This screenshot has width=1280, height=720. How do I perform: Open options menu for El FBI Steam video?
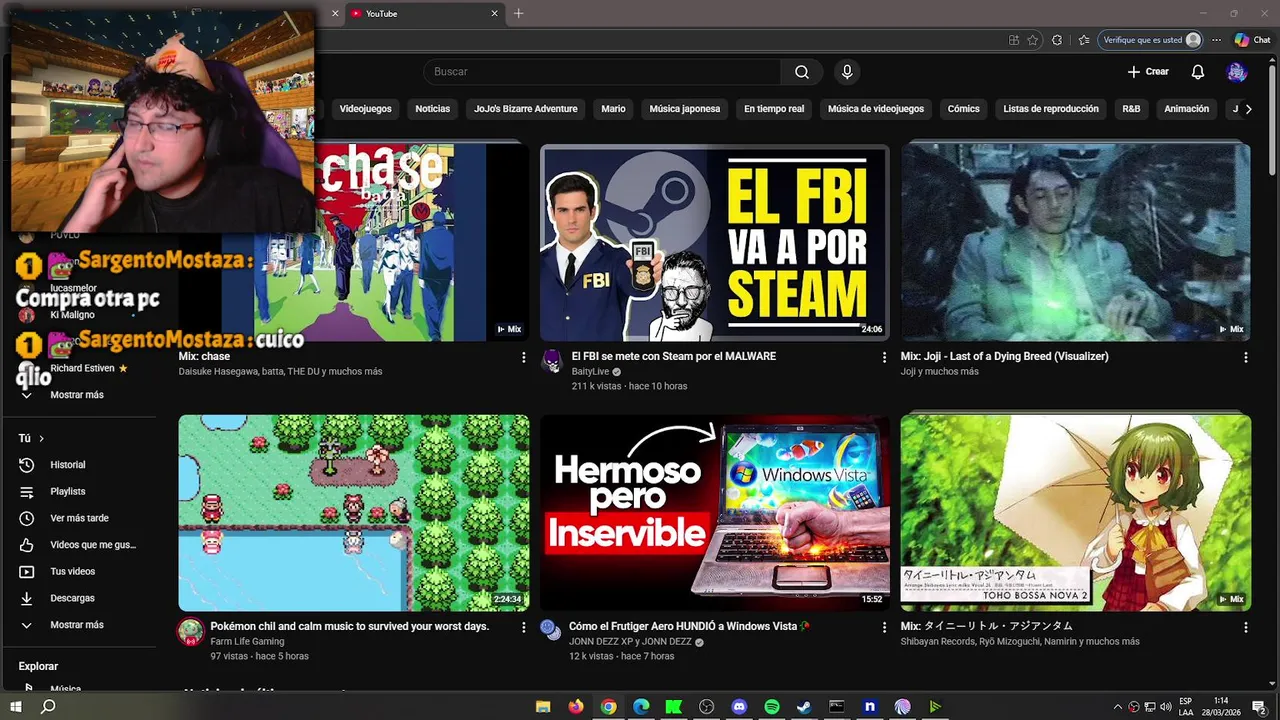point(884,357)
